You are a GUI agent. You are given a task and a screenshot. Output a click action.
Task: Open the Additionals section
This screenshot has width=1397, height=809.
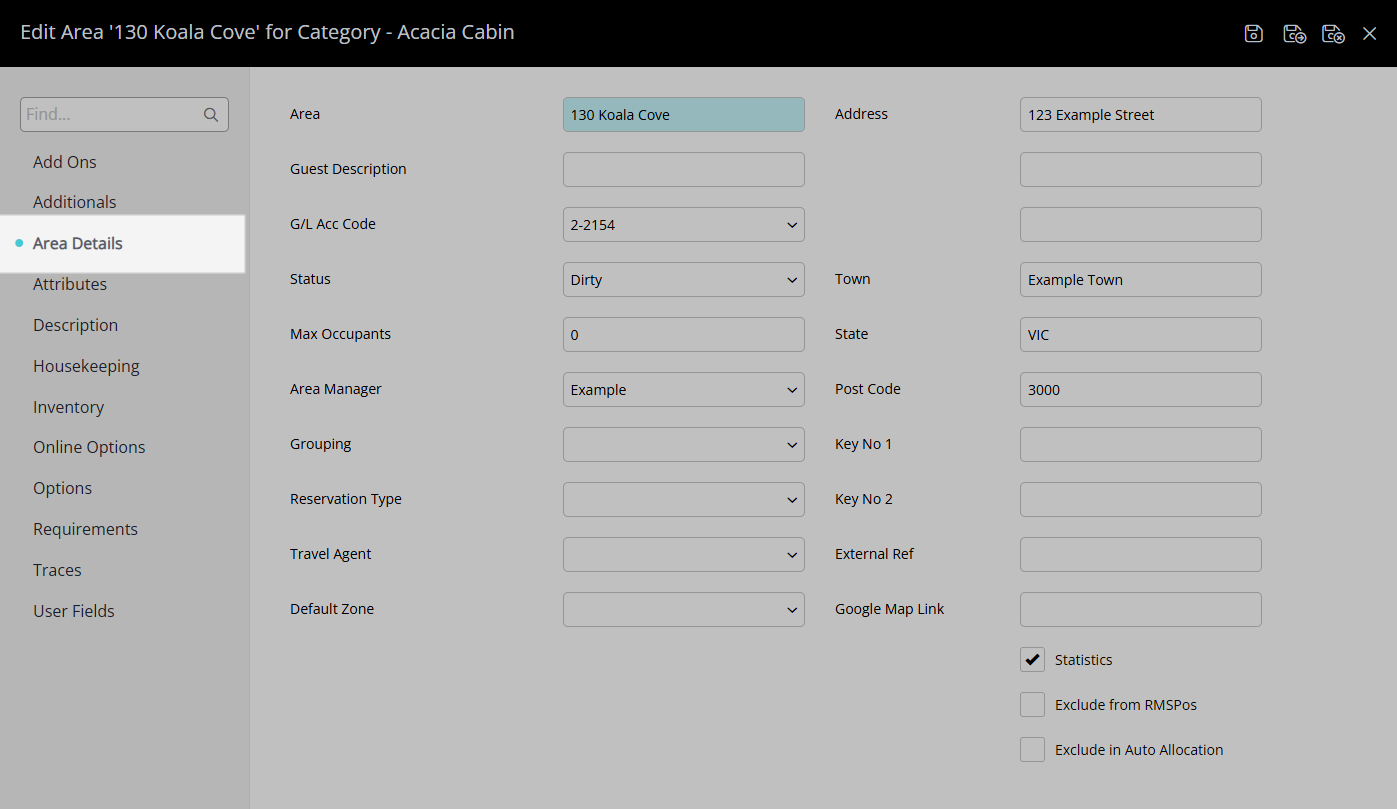click(x=75, y=202)
